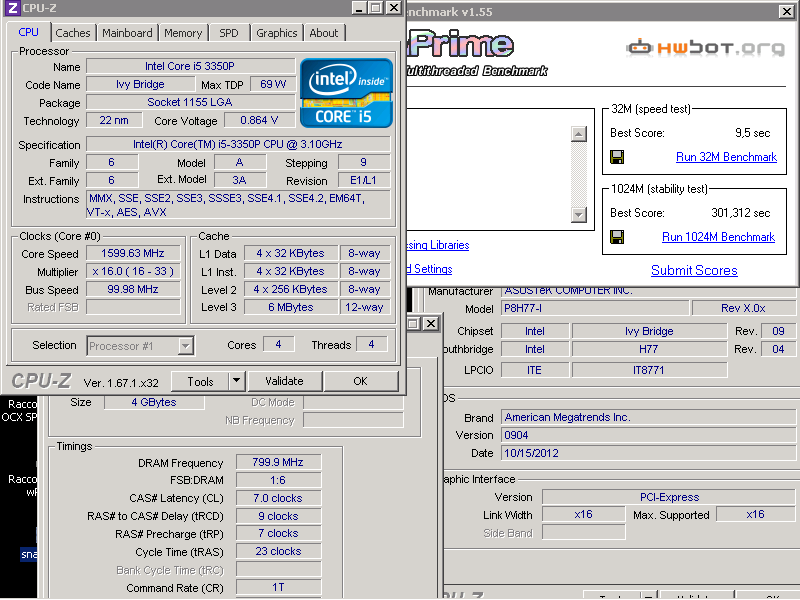Open the About tab
The width and height of the screenshot is (800, 600).
coord(324,33)
